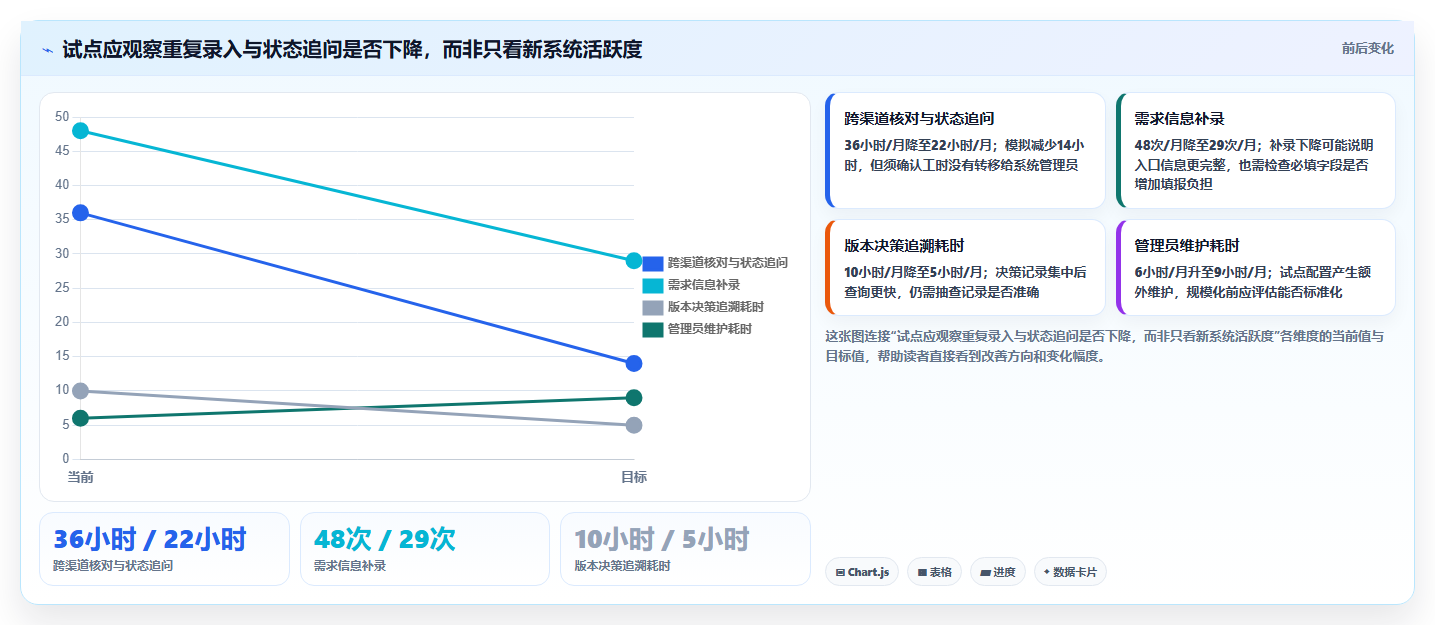Screen dimensions: 1435x625
Task: Click the blue data point at 36 under 当前
Action: pos(81,213)
